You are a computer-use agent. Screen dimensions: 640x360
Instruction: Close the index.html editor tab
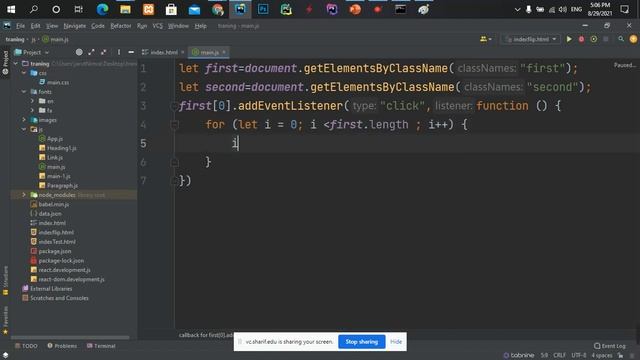tap(182, 52)
